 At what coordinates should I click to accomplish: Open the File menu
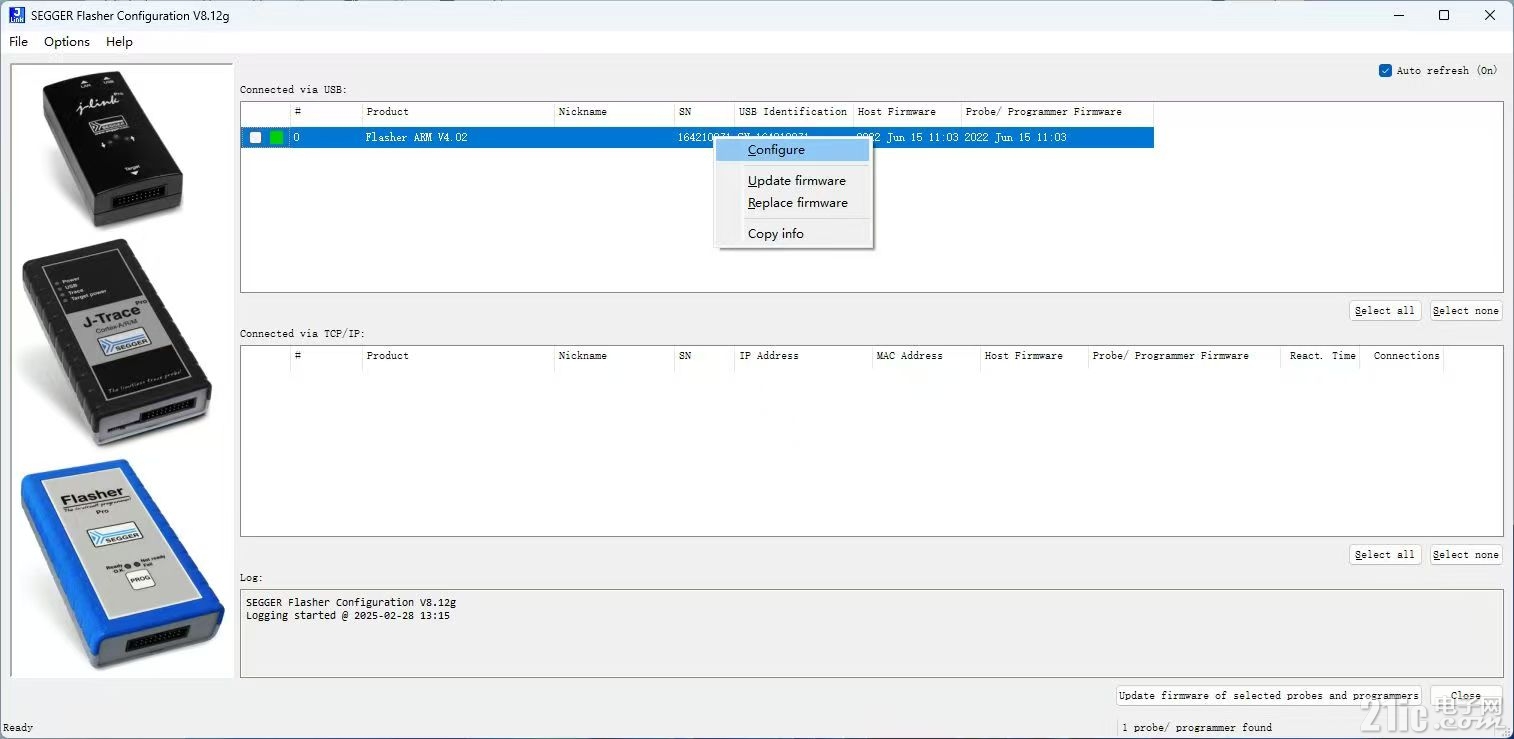click(18, 41)
